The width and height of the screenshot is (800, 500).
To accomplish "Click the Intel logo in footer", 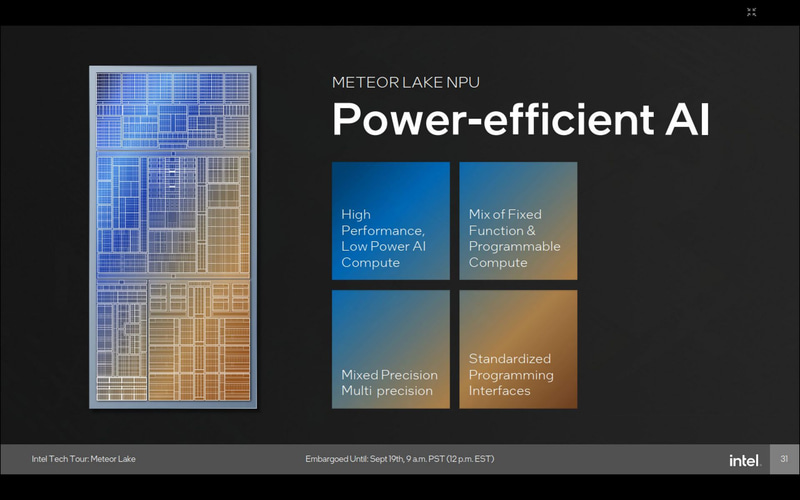I will point(745,460).
